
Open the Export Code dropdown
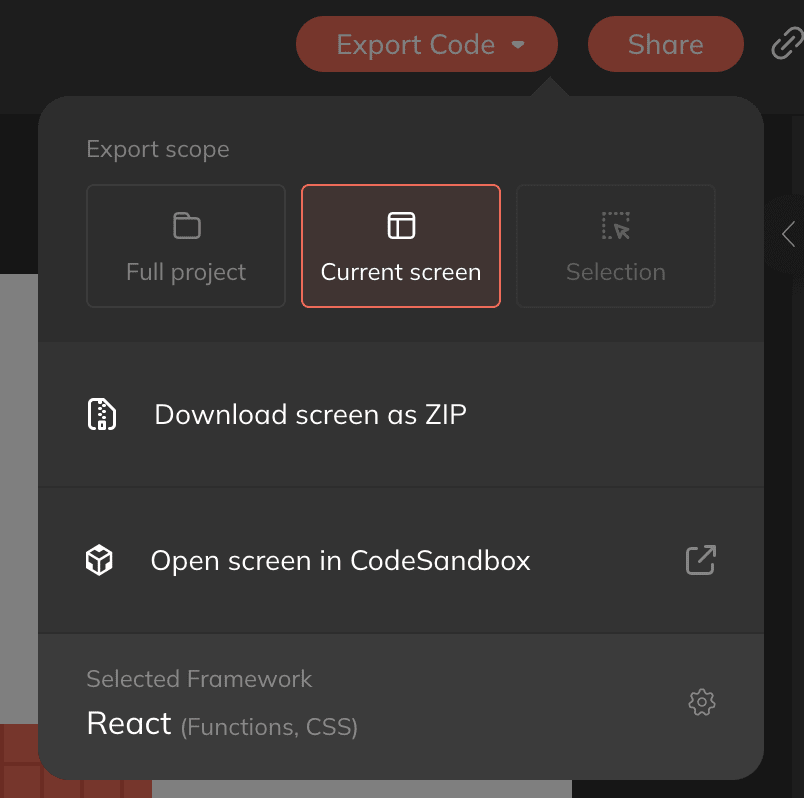click(416, 45)
